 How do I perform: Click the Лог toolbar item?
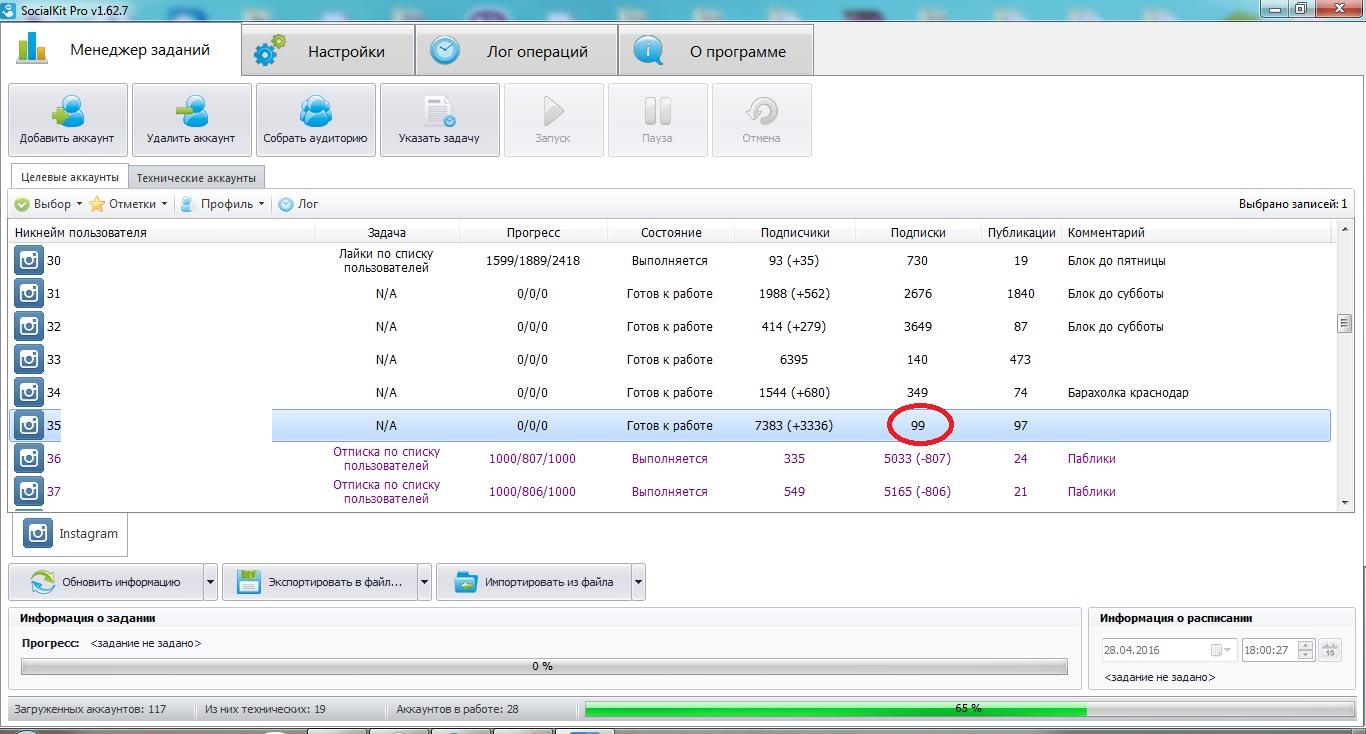(x=298, y=204)
